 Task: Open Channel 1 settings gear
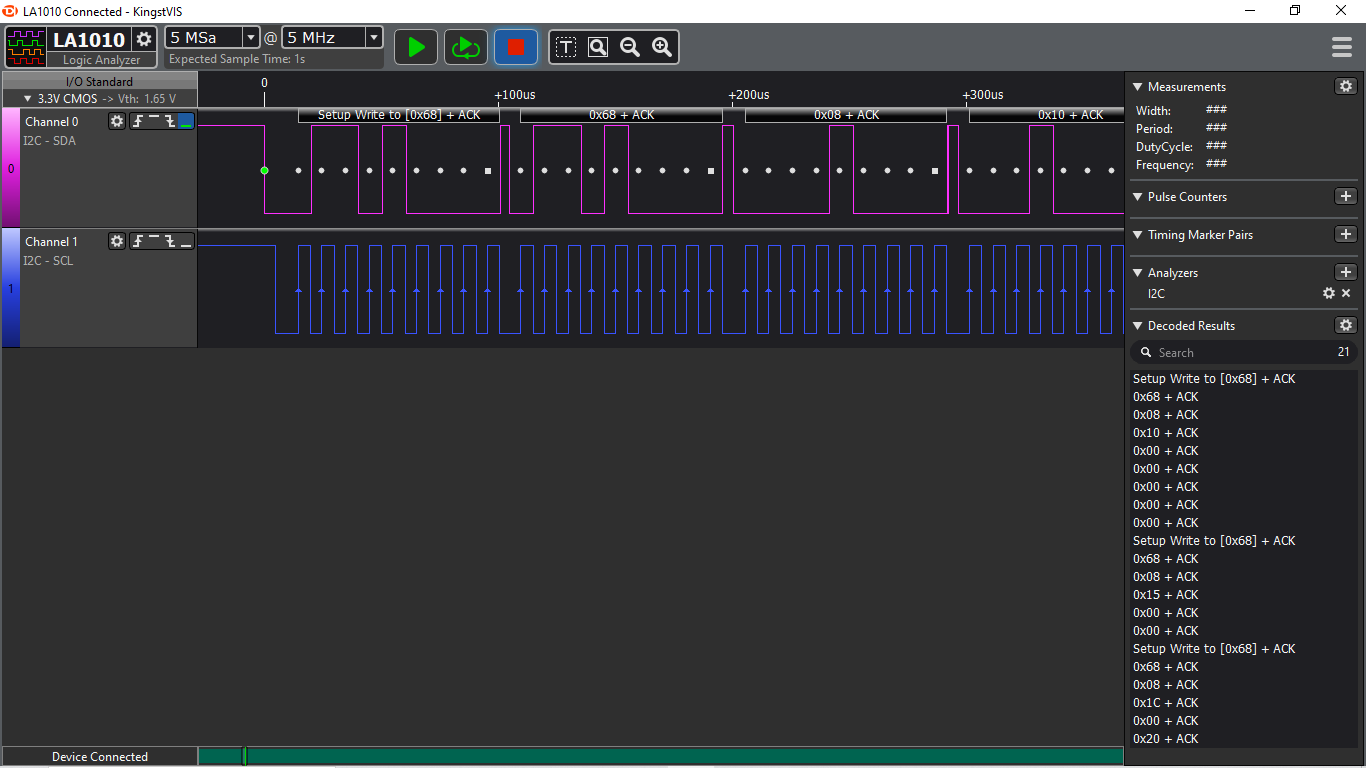[x=117, y=241]
